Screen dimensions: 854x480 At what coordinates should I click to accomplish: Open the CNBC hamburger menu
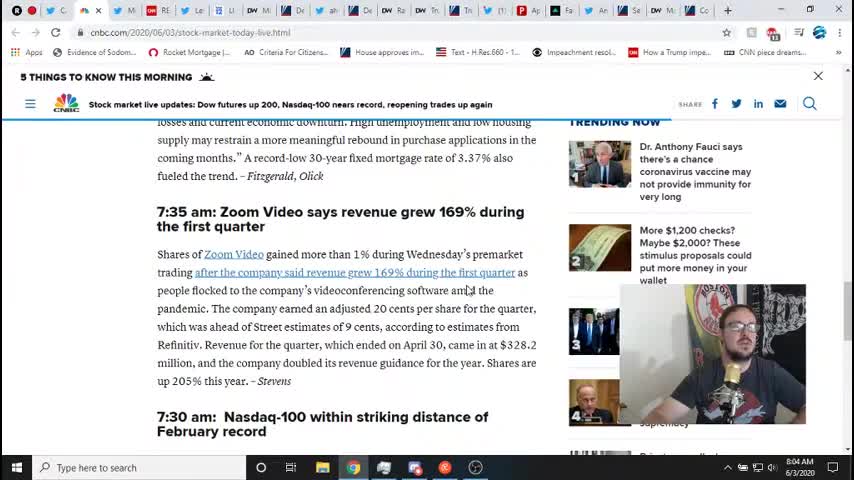pos(30,104)
